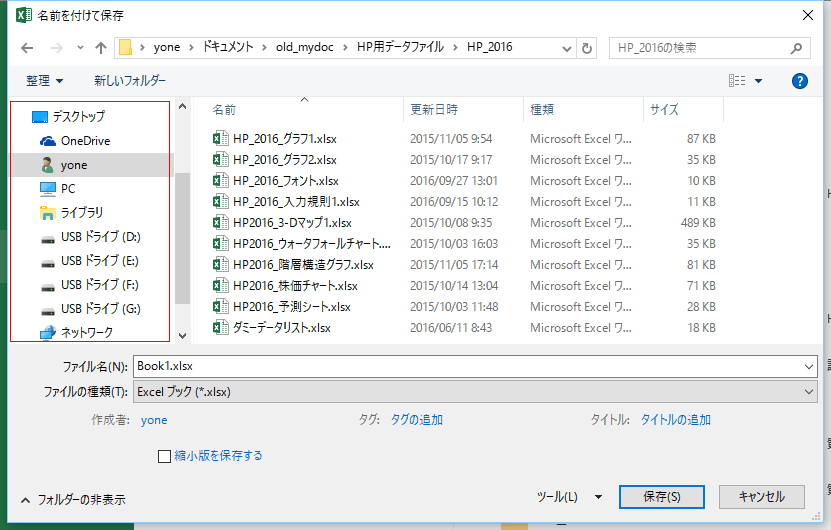This screenshot has height=530, width=831.
Task: Click Excel icon in dialog title bar
Action: point(24,15)
